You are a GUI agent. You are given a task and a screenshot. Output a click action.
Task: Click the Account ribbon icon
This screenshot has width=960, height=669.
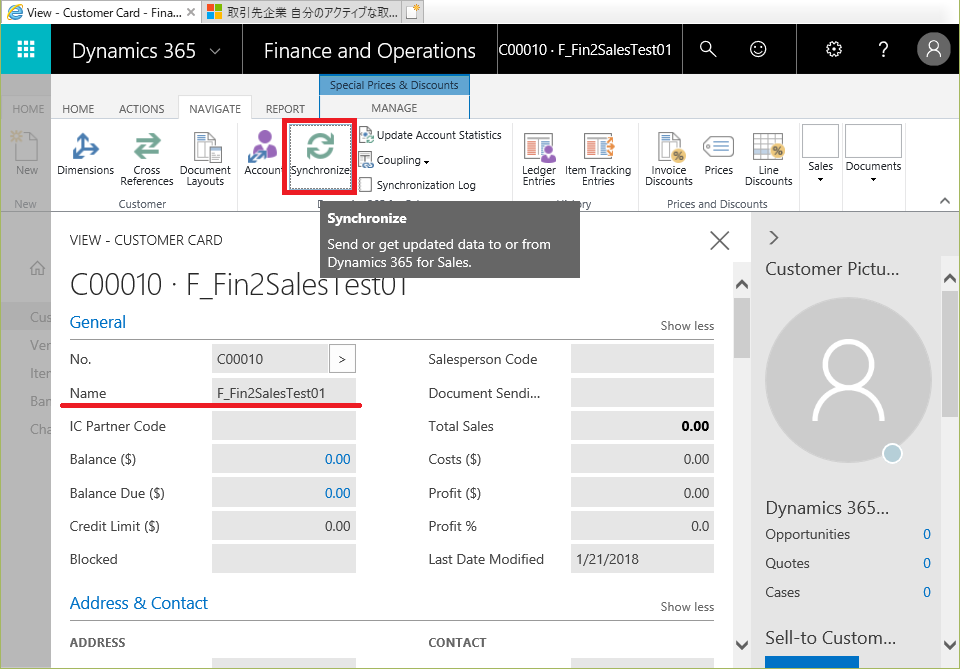click(x=263, y=154)
